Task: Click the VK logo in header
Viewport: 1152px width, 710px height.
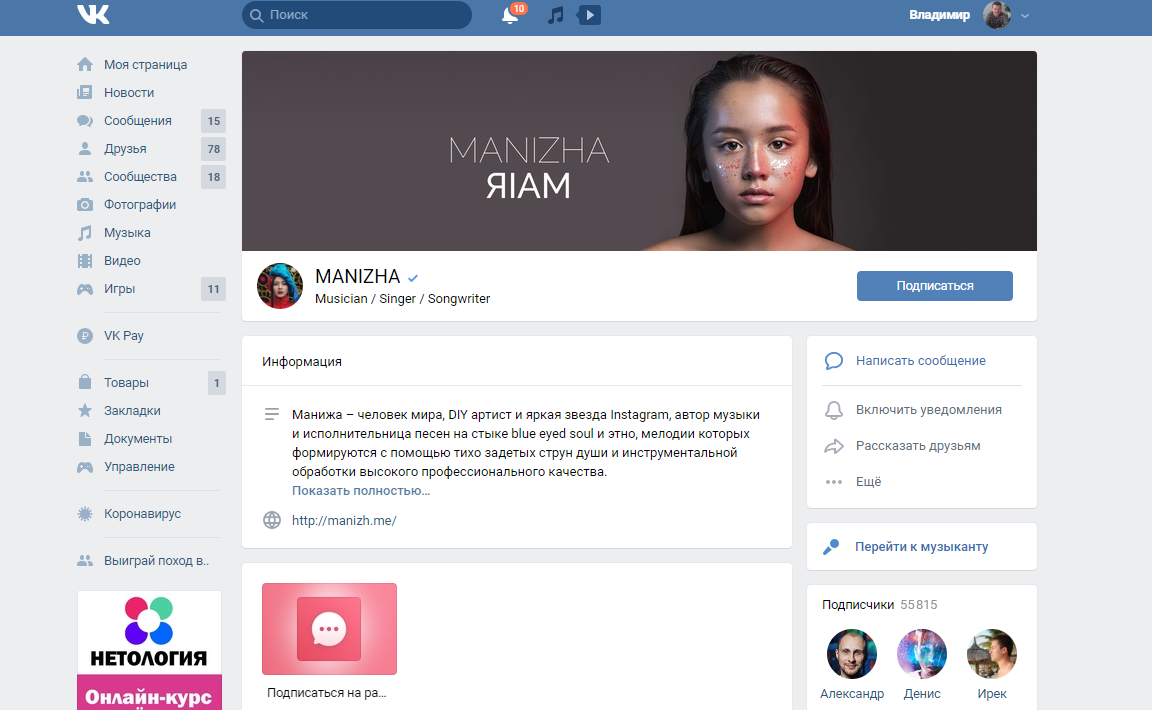Action: (93, 15)
